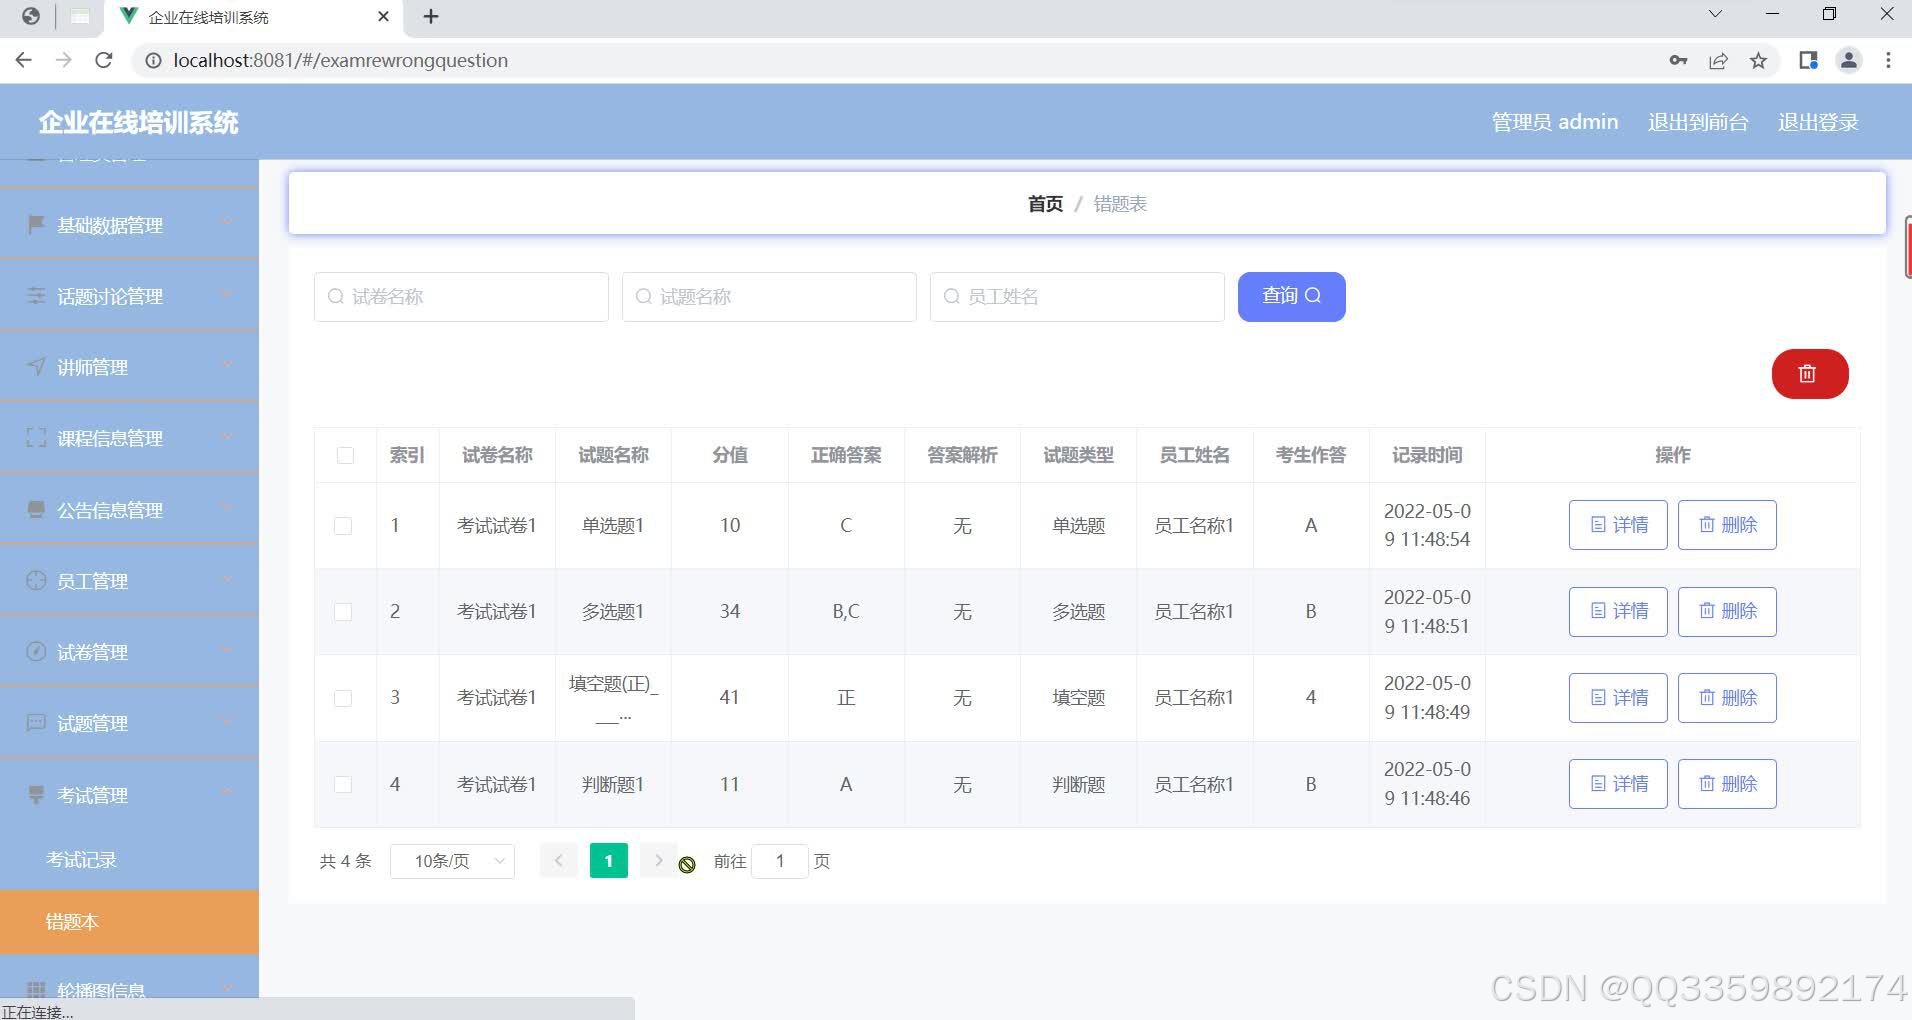This screenshot has height=1020, width=1912.
Task: Click the 查询 search button
Action: coord(1291,296)
